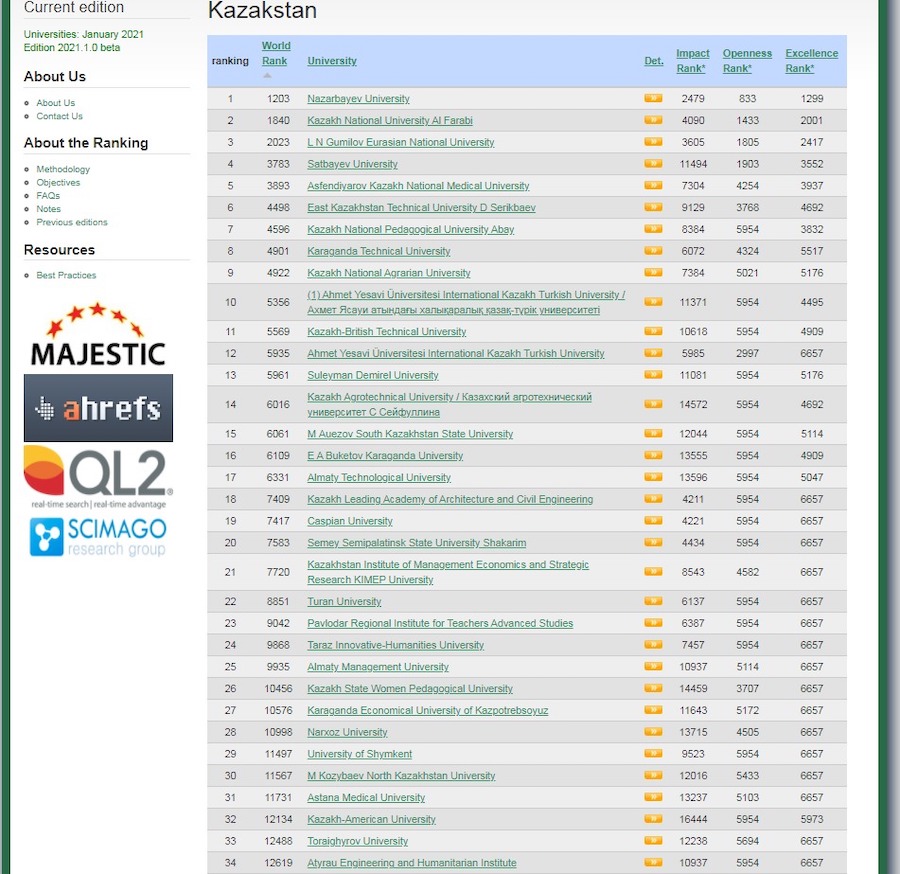Screen dimensions: 900x874
Task: Open Methodology page from sidebar
Action: pyautogui.click(x=63, y=170)
